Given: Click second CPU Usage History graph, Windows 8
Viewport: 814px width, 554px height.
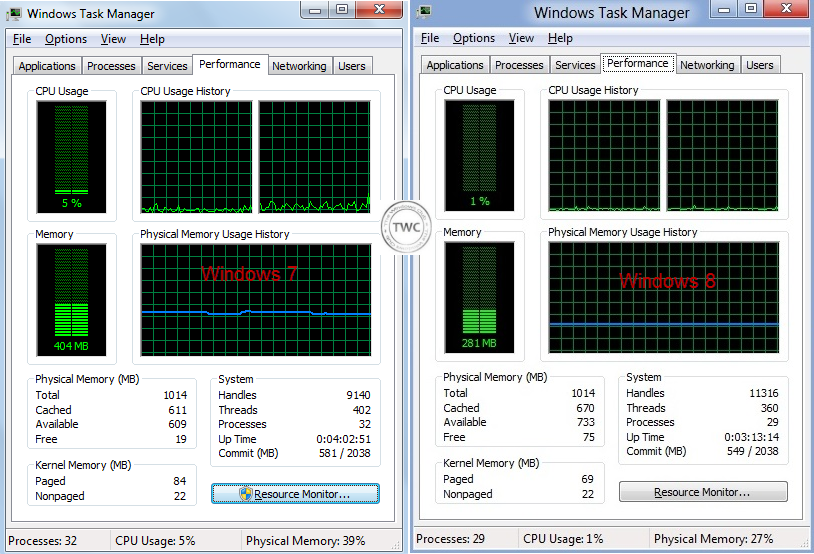Looking at the screenshot, I should [723, 155].
